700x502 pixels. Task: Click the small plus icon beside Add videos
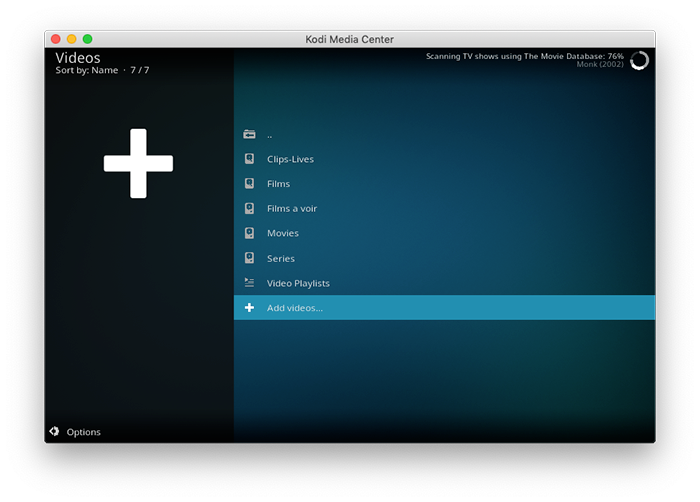click(x=249, y=308)
